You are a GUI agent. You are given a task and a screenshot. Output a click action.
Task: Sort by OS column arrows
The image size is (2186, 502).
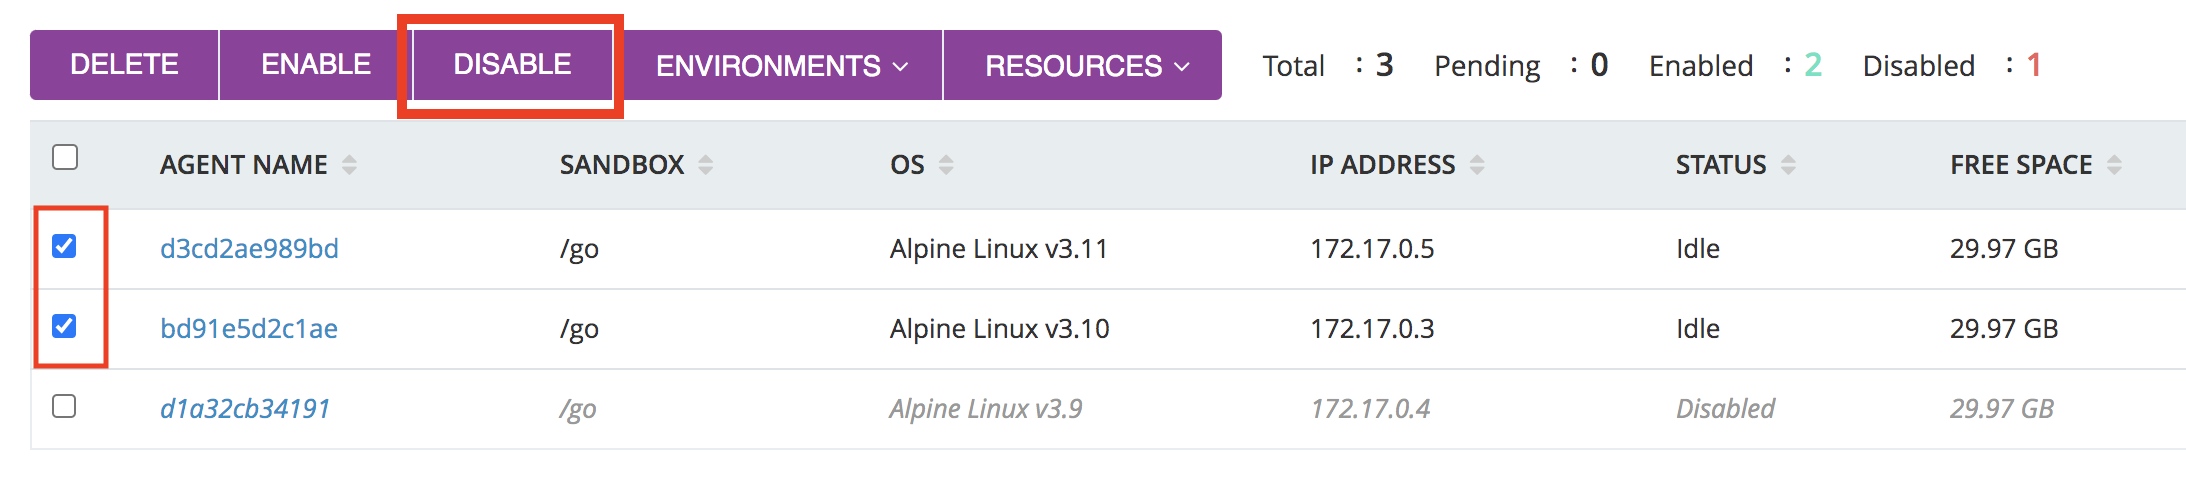tap(946, 165)
